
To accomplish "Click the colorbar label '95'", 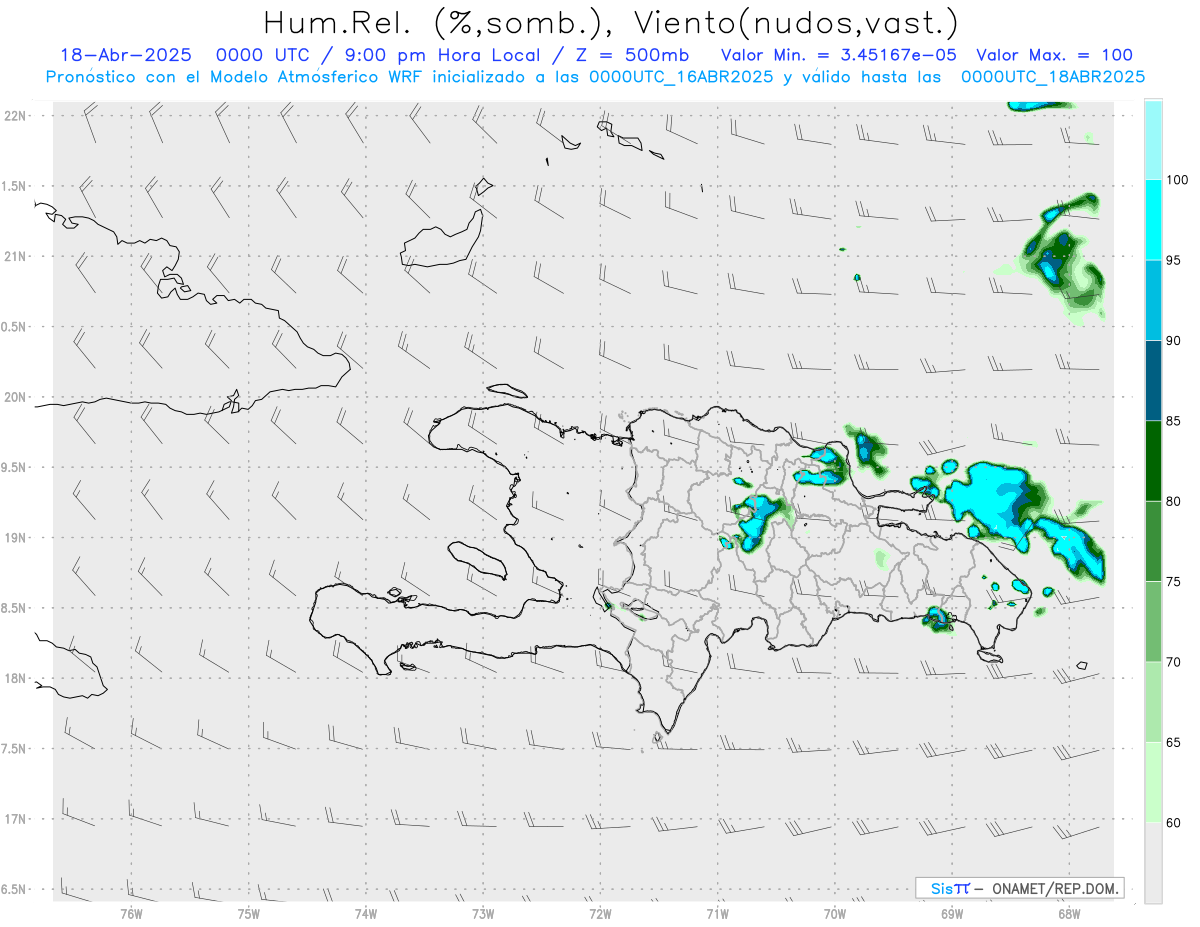I will point(1174,260).
